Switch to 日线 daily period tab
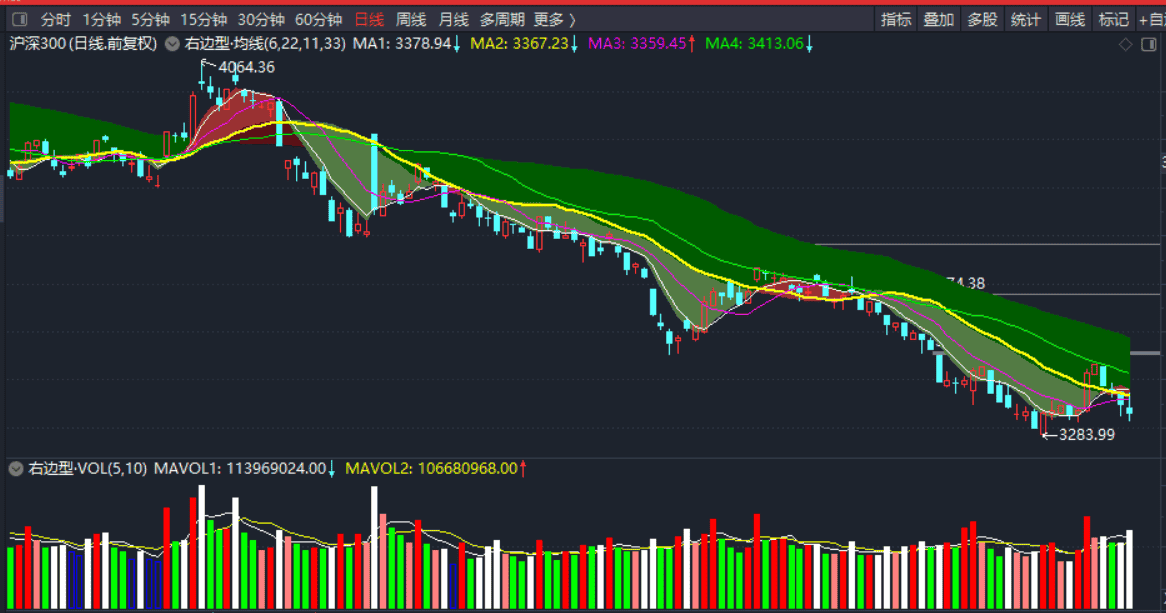The image size is (1166, 613). [x=369, y=19]
